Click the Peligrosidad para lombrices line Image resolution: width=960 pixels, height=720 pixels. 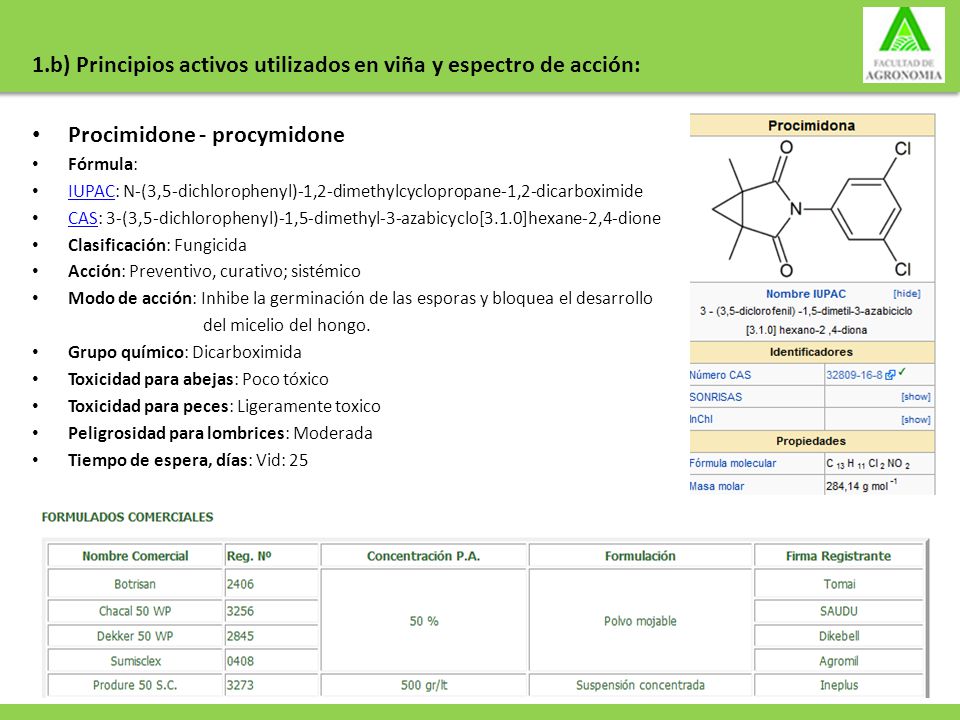[x=220, y=433]
